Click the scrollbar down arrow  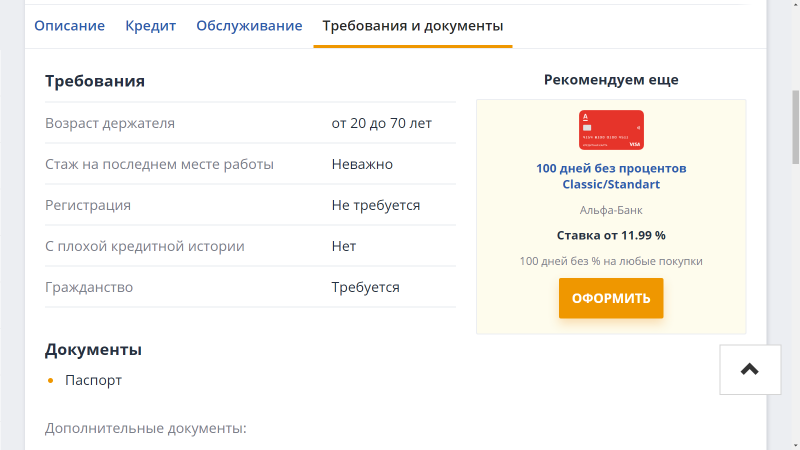pyautogui.click(x=795, y=445)
